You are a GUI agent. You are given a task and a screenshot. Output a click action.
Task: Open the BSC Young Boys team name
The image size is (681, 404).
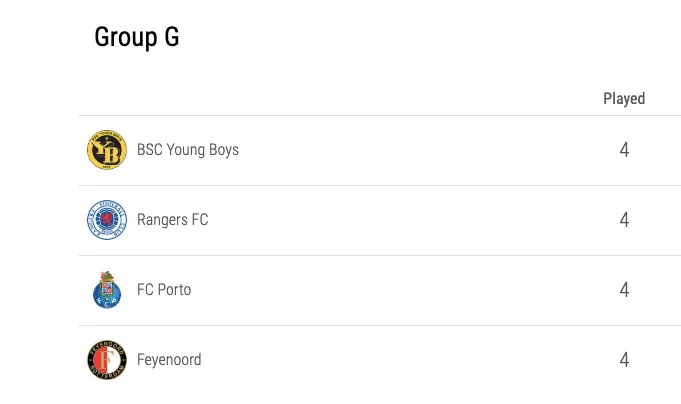(x=188, y=150)
